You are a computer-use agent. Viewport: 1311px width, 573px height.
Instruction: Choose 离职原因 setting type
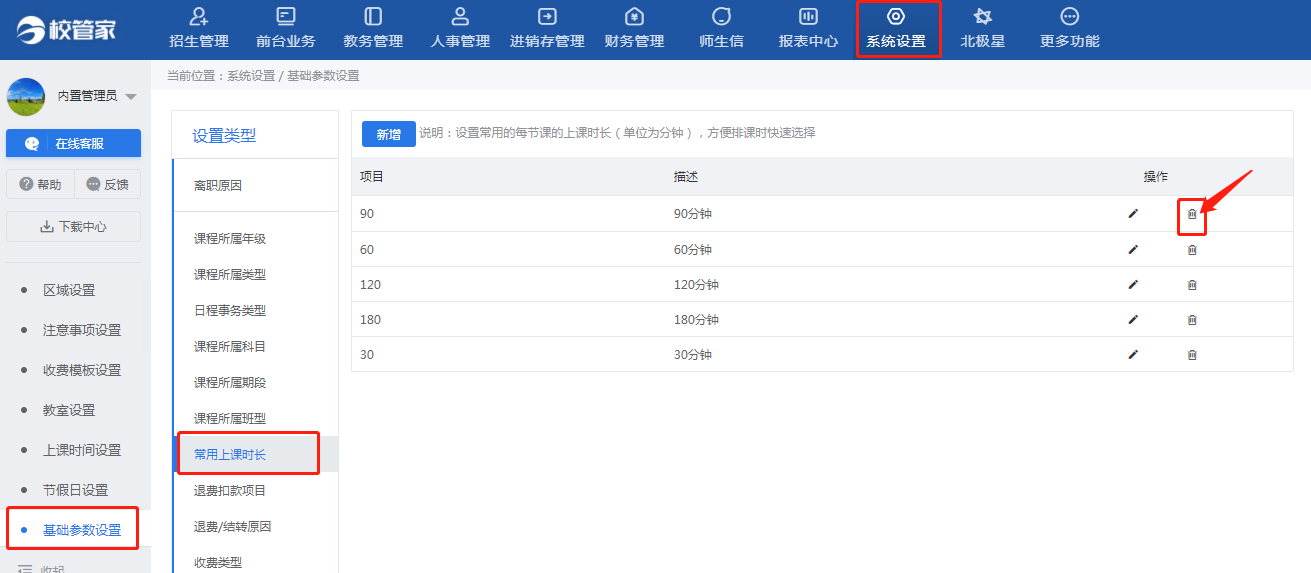pyautogui.click(x=218, y=186)
